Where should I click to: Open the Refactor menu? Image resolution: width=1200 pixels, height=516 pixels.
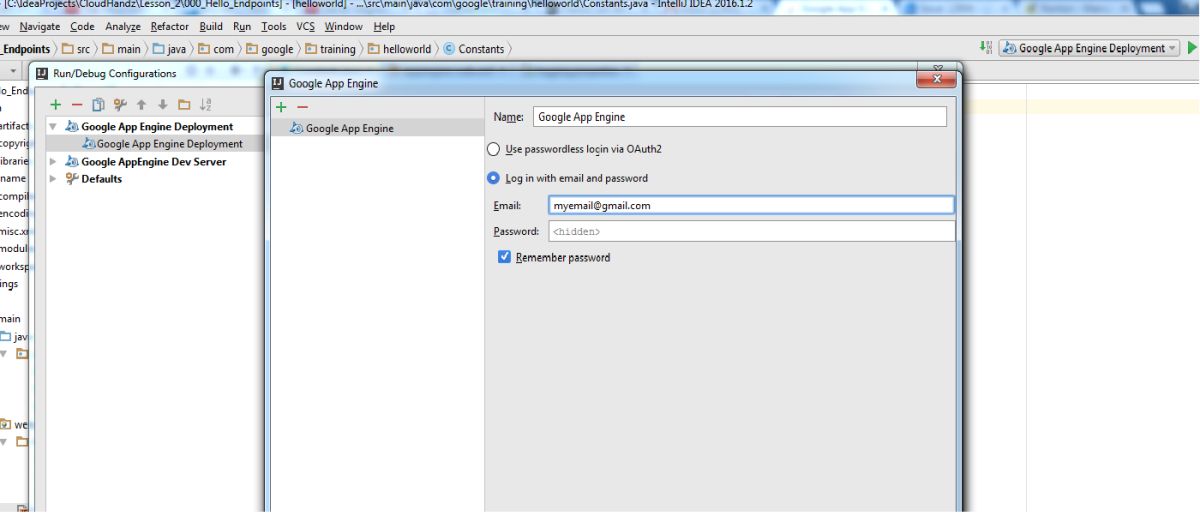pyautogui.click(x=170, y=27)
